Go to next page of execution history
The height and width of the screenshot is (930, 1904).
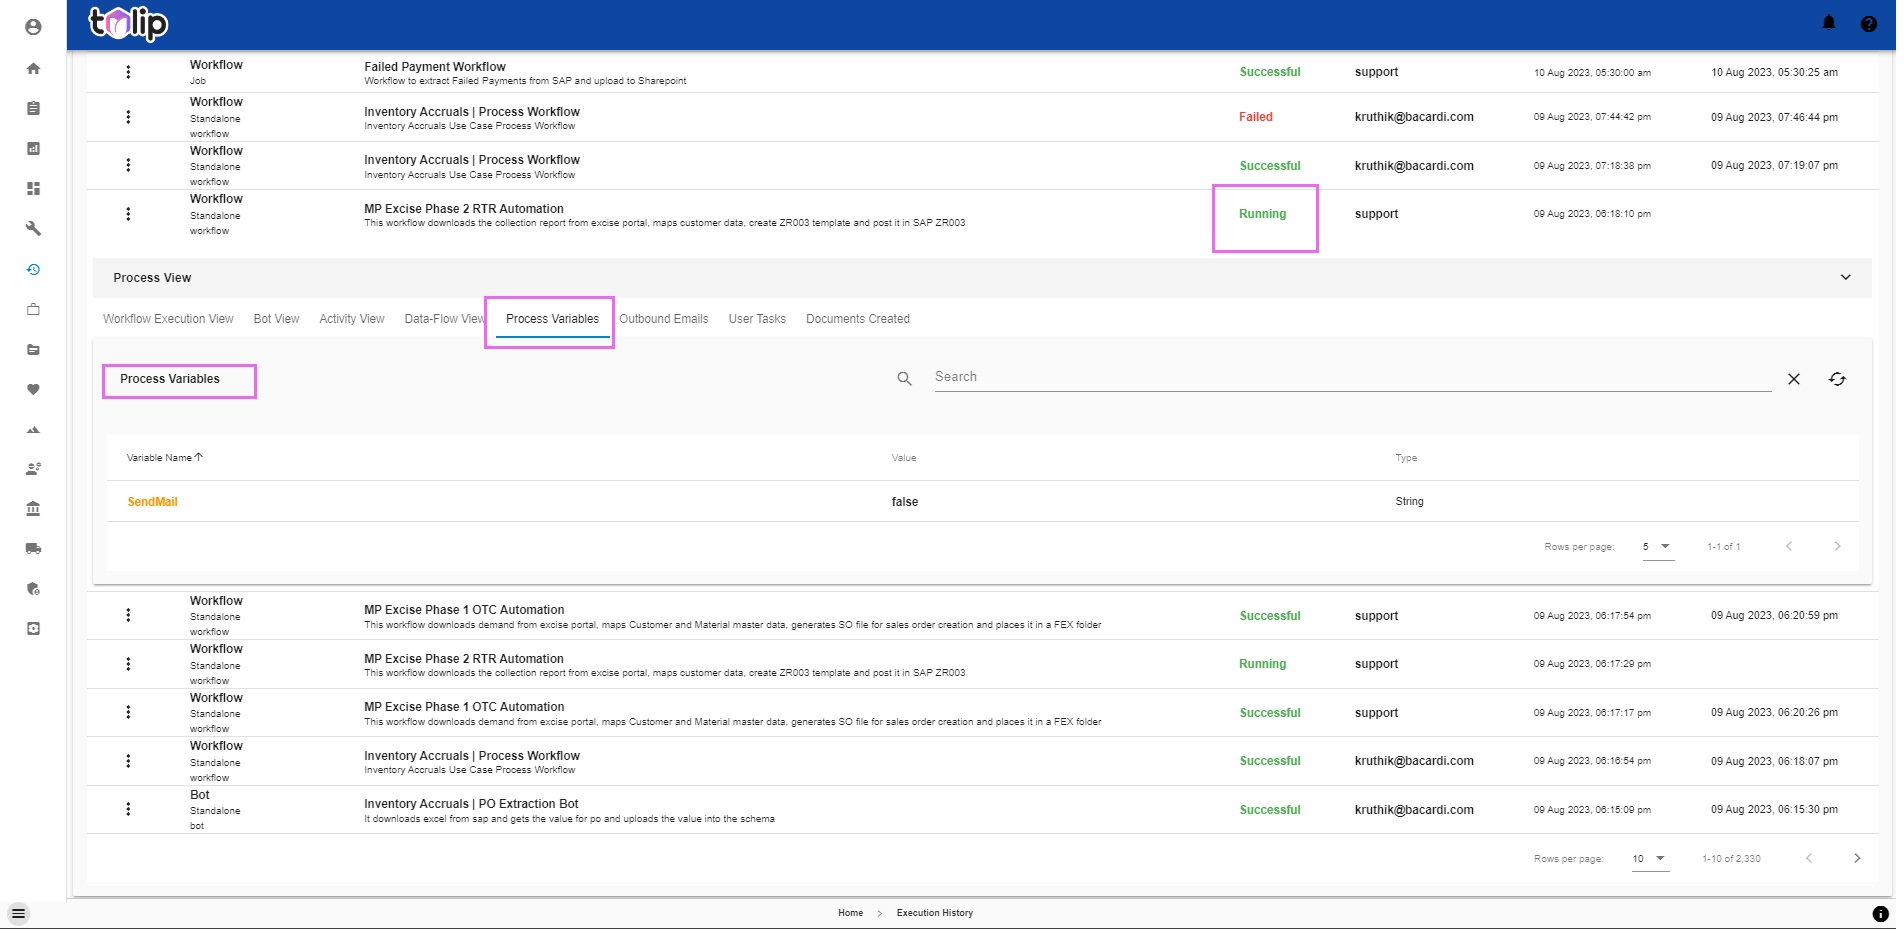tap(1857, 859)
